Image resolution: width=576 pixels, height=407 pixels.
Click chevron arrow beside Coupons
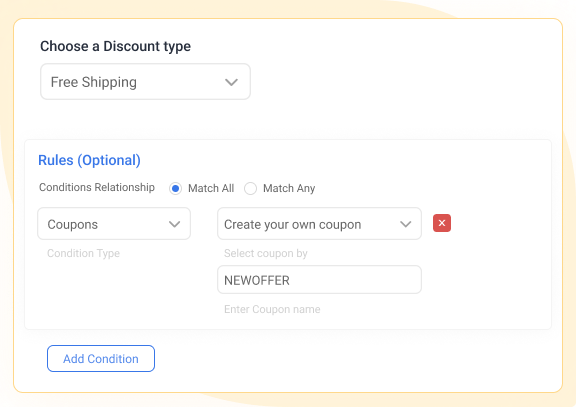tap(174, 224)
